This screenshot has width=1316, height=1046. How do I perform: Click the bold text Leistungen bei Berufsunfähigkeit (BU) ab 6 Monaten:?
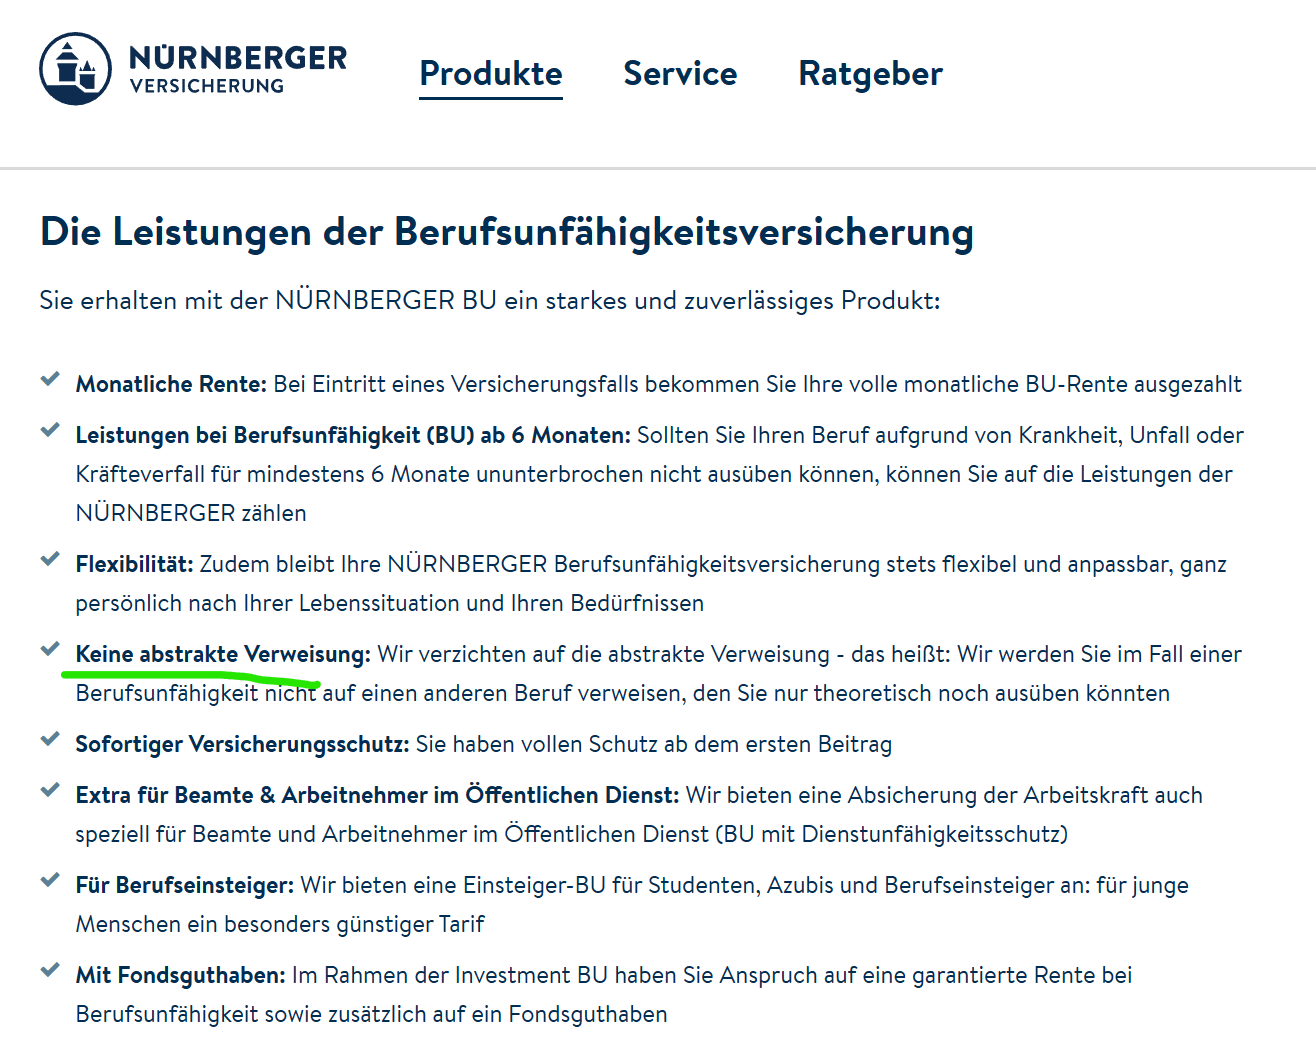(354, 435)
